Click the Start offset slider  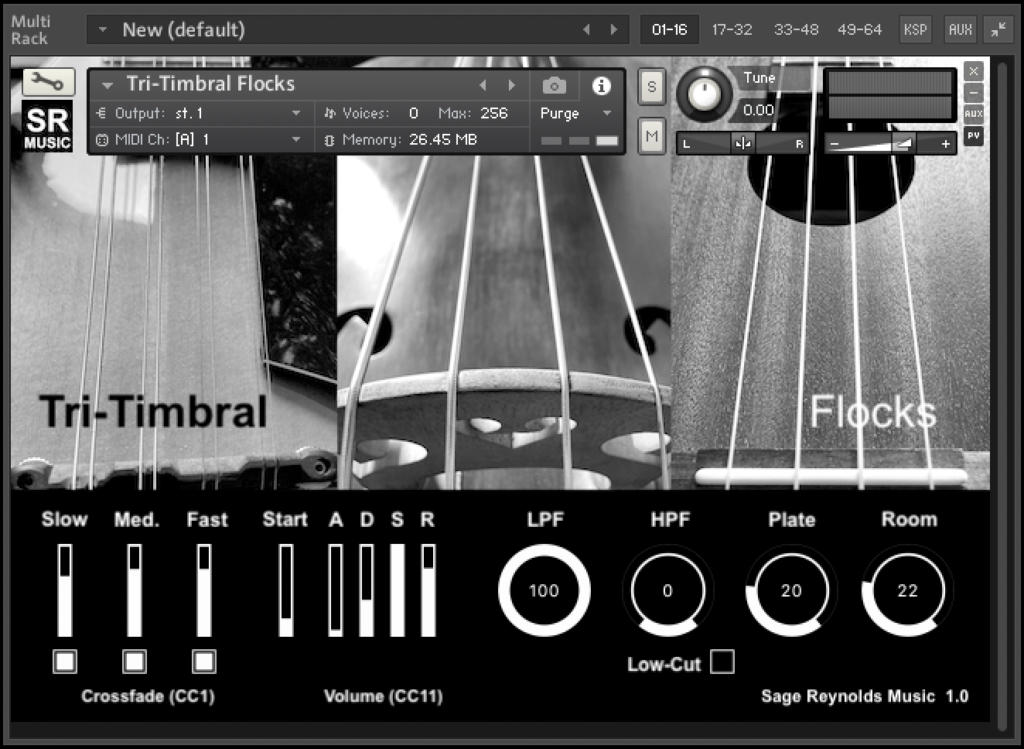285,590
